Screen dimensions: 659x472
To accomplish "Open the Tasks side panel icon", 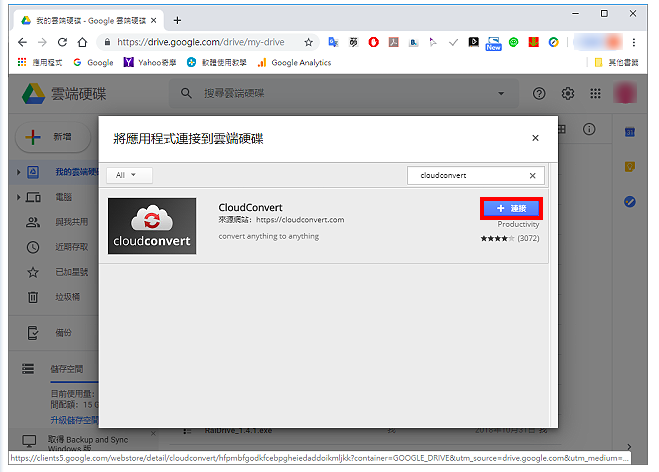I will (630, 202).
